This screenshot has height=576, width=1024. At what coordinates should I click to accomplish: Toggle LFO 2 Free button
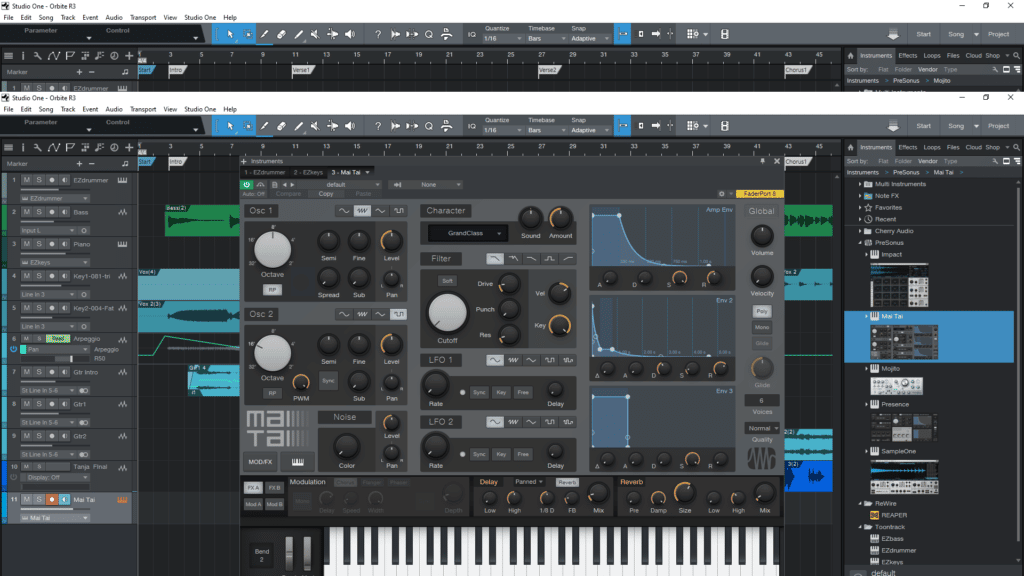523,455
